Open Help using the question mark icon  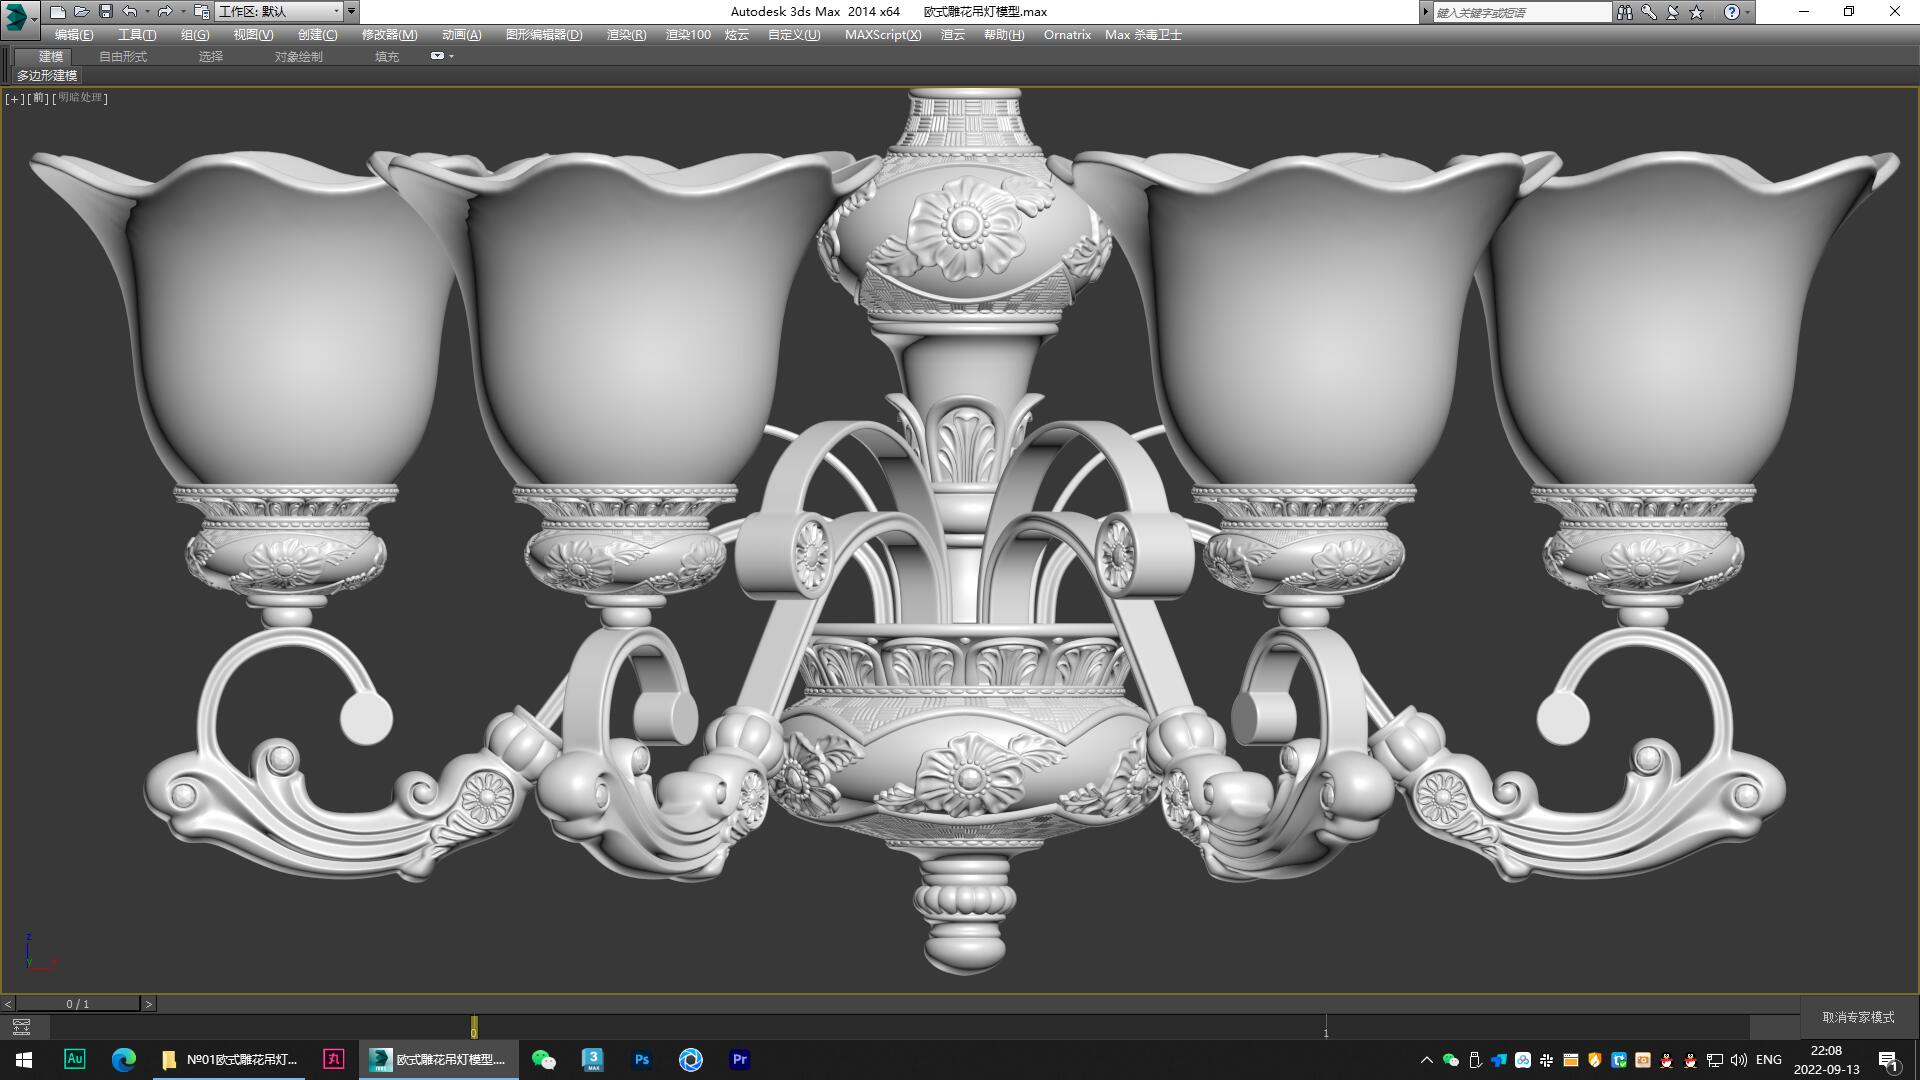pyautogui.click(x=1731, y=12)
